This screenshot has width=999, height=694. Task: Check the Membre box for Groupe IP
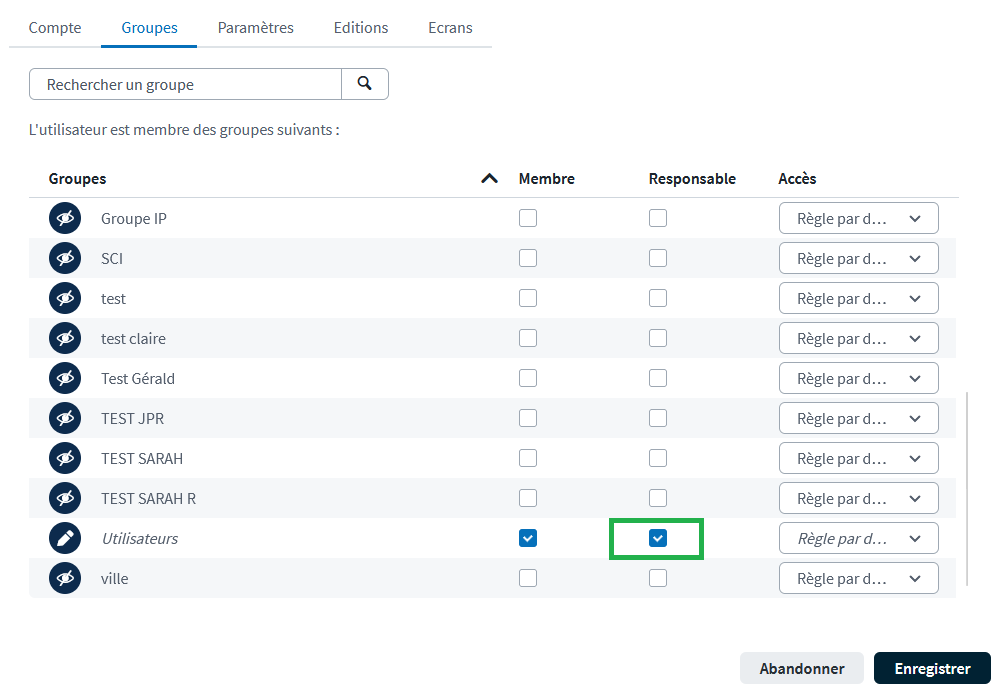(x=528, y=218)
